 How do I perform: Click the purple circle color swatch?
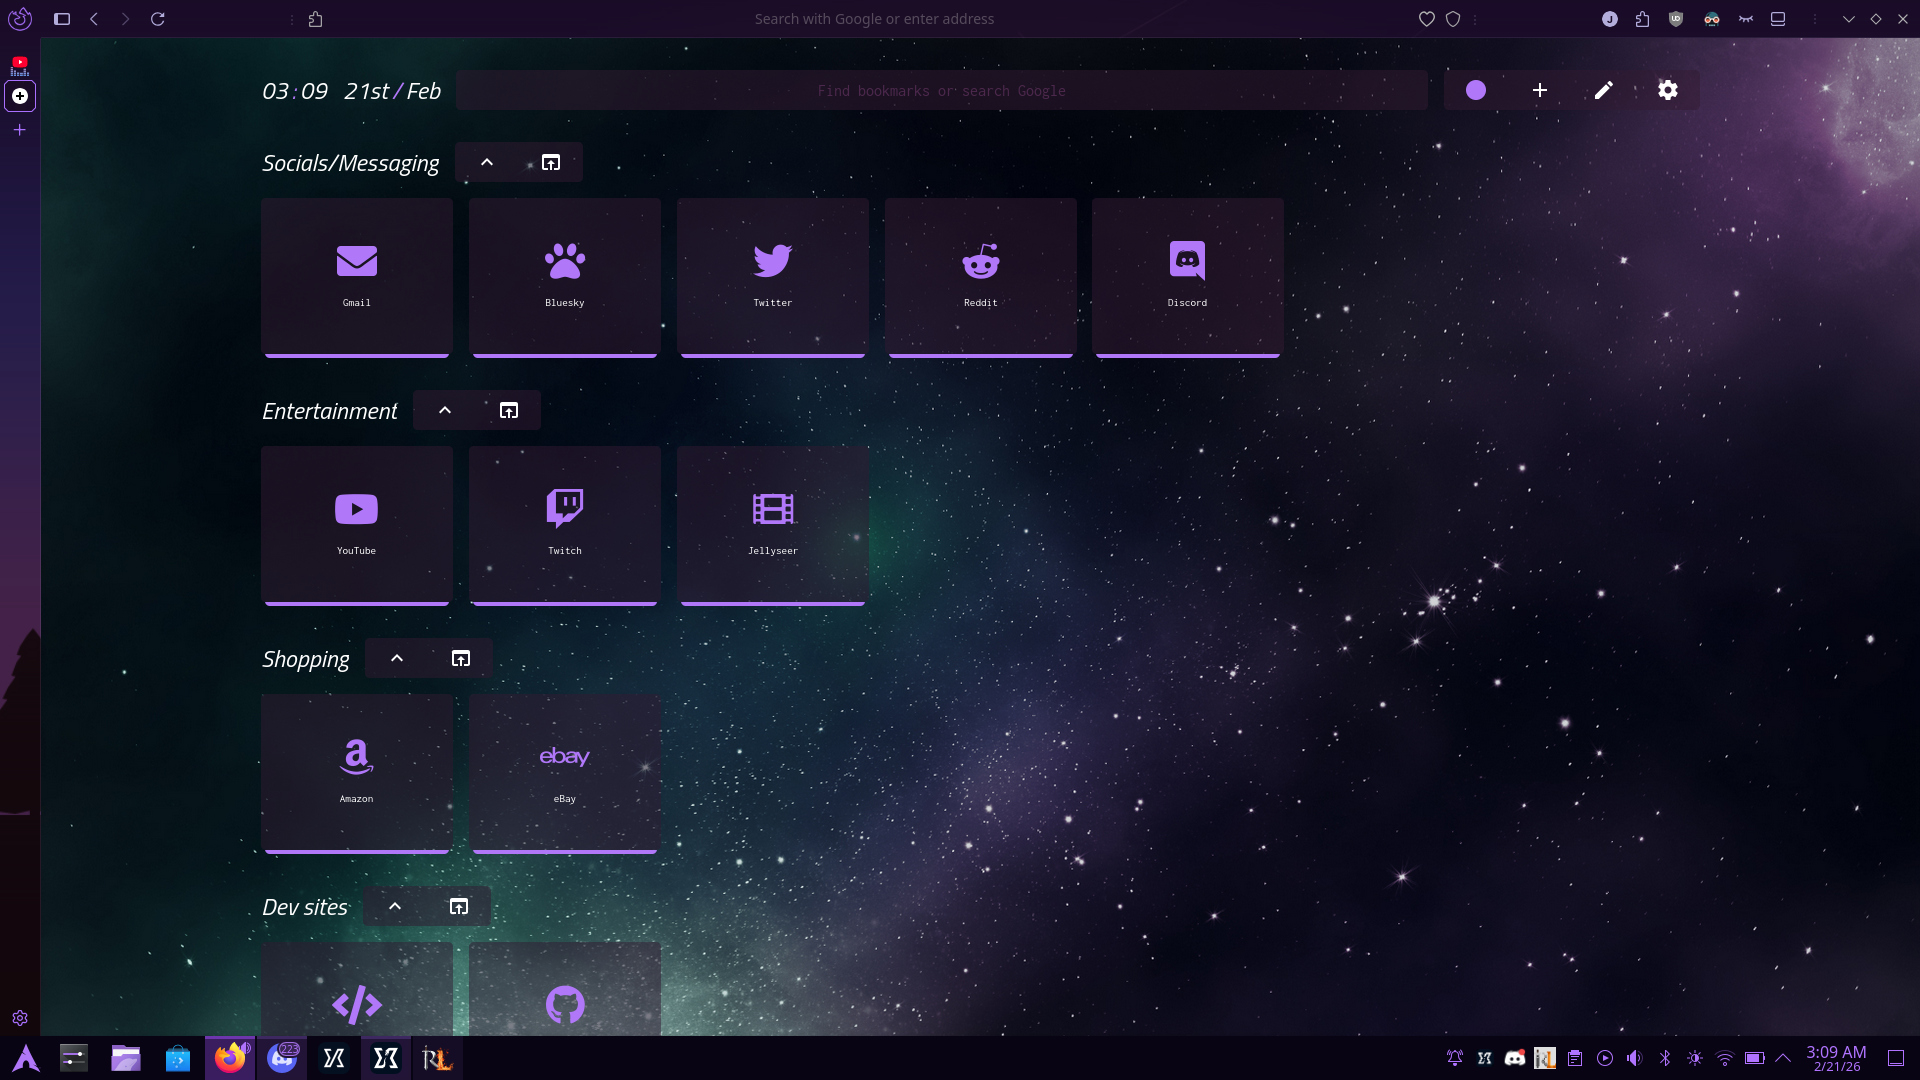(1476, 90)
